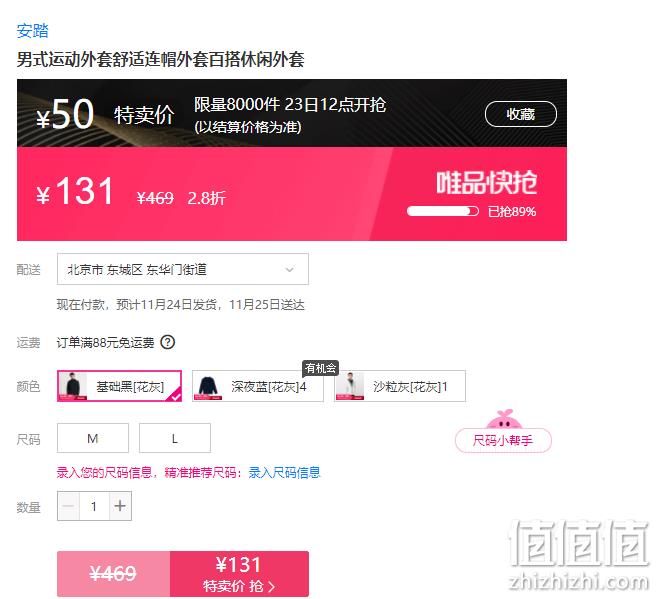The image size is (658, 599).
Task: Click the quantity input field
Action: (94, 506)
